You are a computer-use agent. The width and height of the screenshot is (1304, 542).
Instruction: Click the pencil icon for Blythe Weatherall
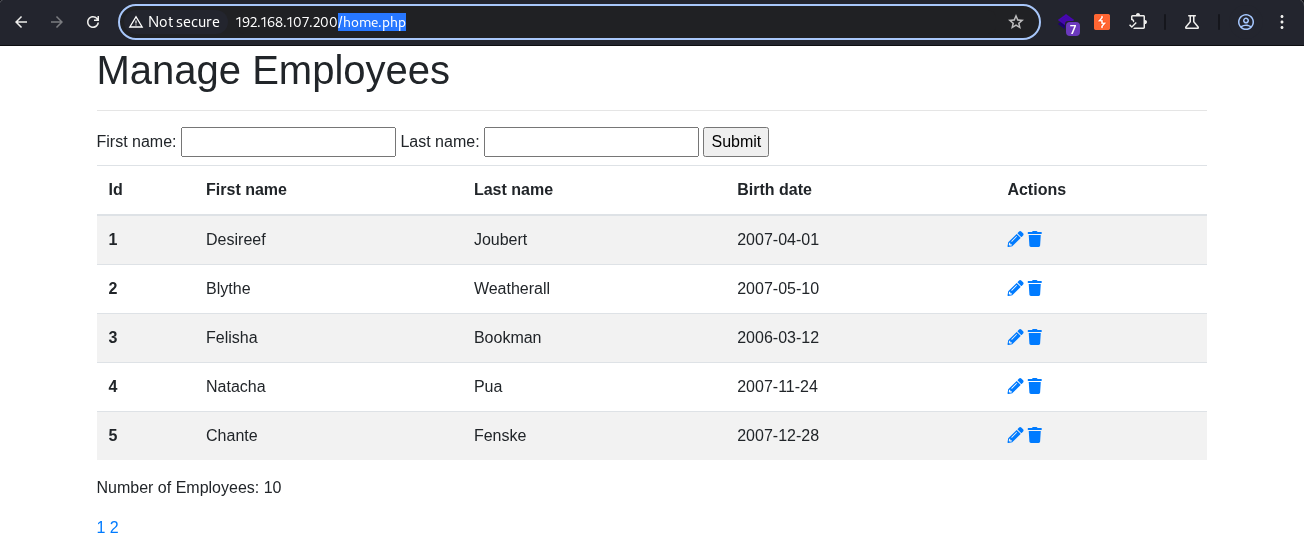pyautogui.click(x=1015, y=288)
